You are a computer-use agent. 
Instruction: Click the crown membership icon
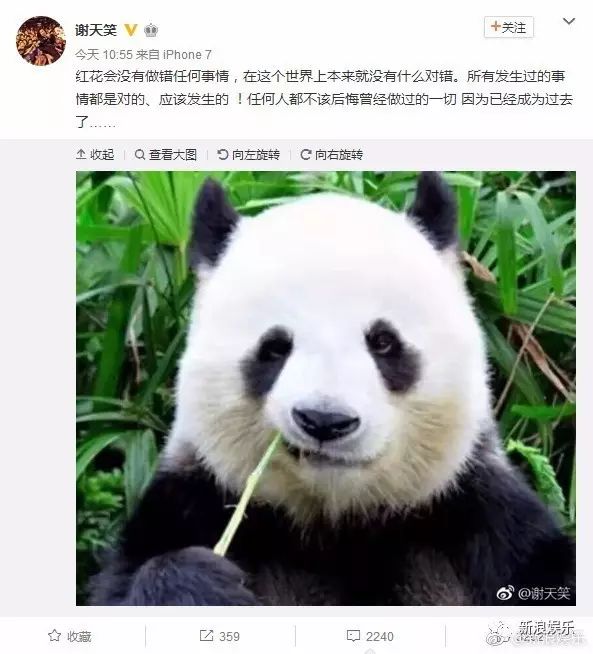click(151, 30)
